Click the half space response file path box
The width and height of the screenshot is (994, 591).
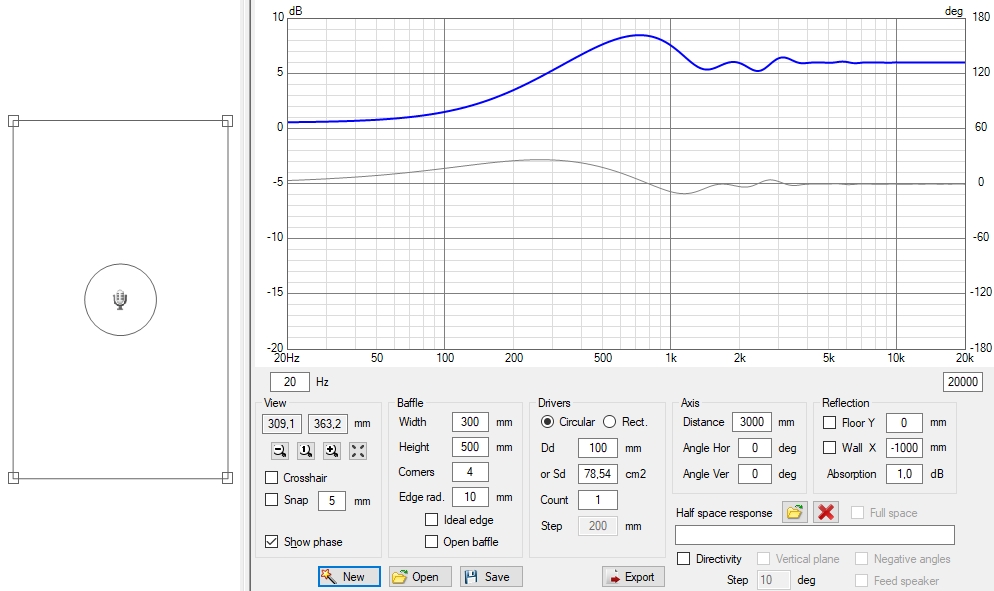[815, 535]
